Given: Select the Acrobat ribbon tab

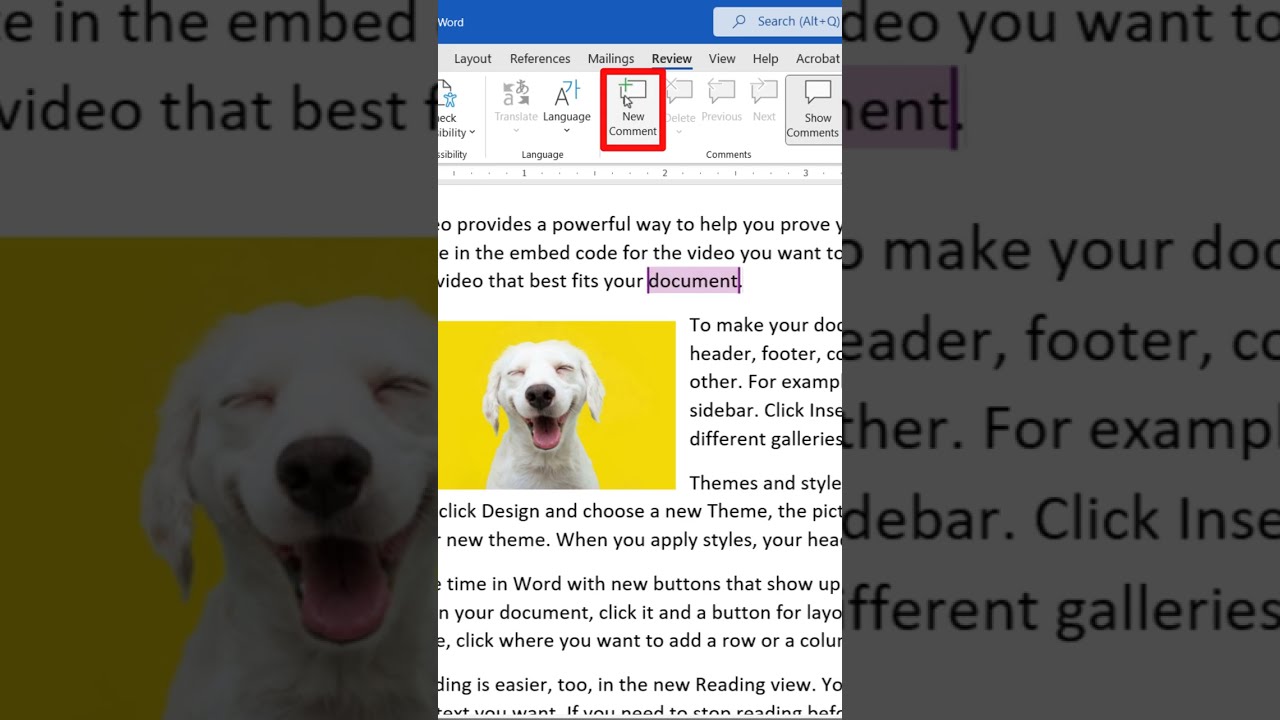Looking at the screenshot, I should click(x=818, y=59).
